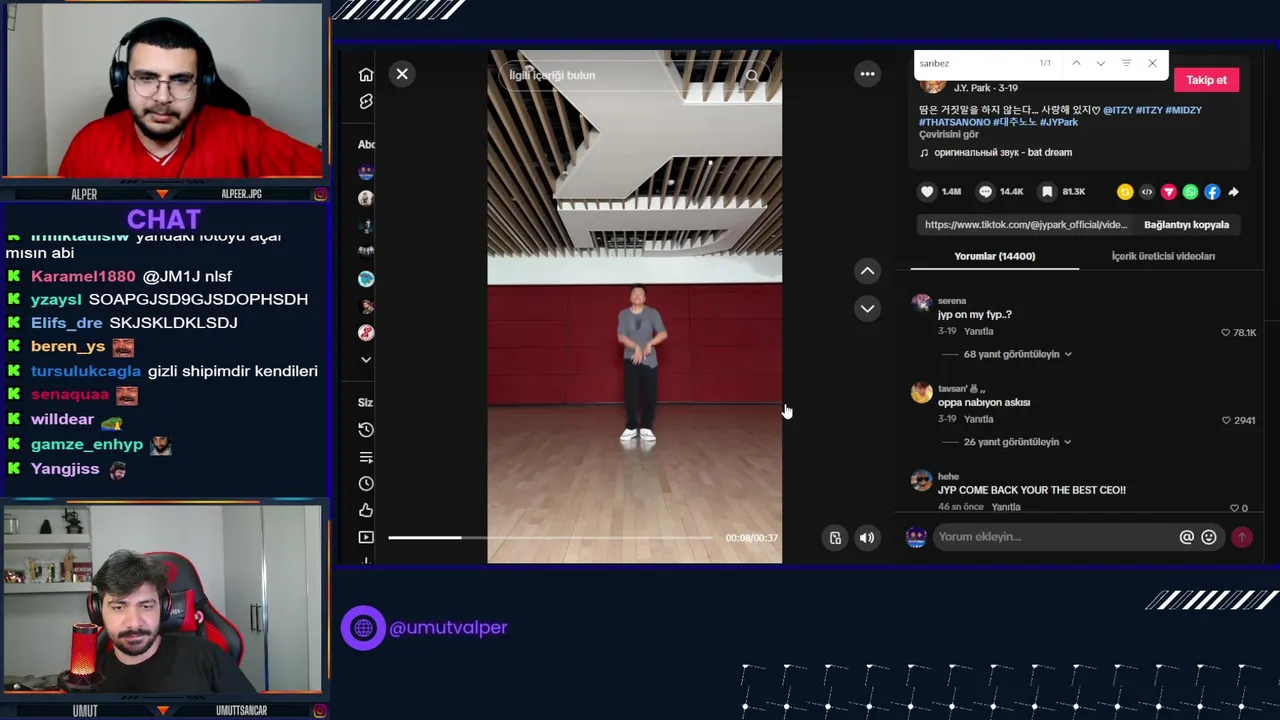Screen dimensions: 1280x720
Task: Open Watch later clock icon in sidebar
Action: (366, 484)
